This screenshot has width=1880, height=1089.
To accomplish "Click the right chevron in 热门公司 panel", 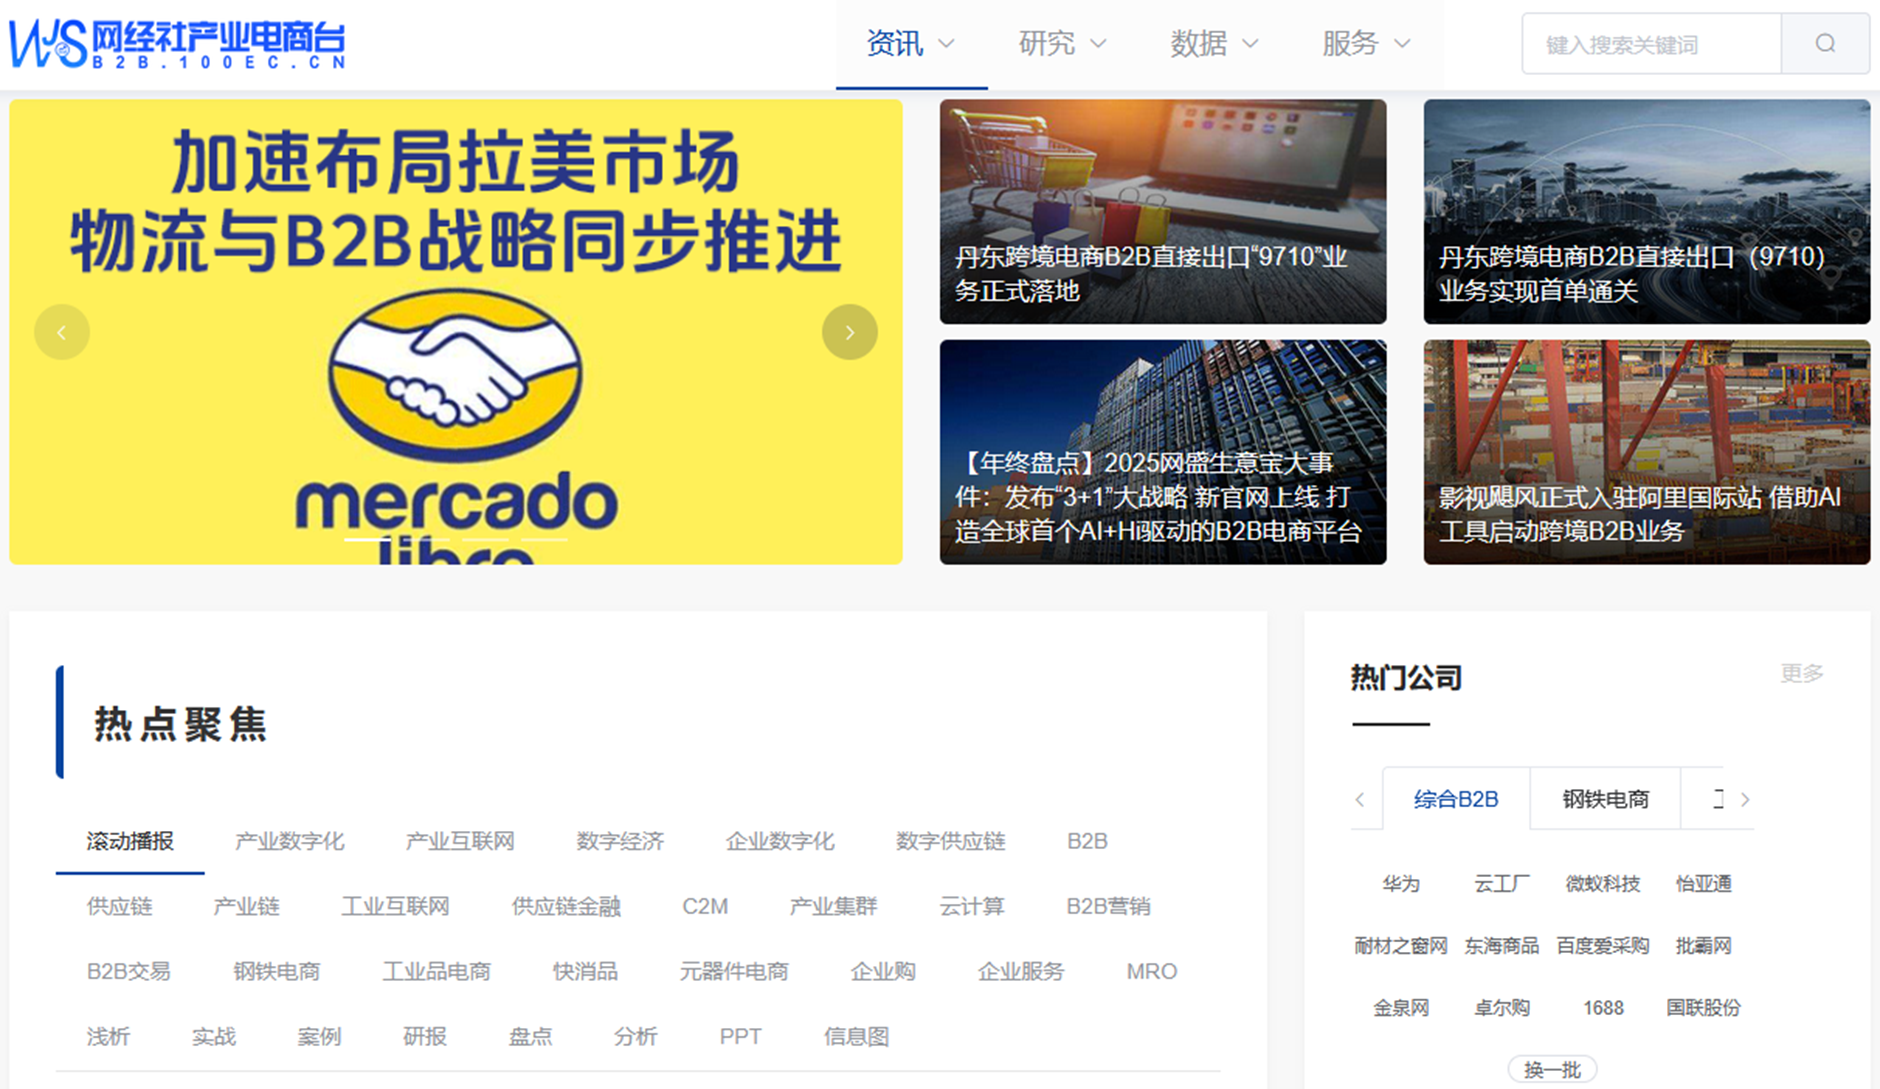I will pos(1746,799).
